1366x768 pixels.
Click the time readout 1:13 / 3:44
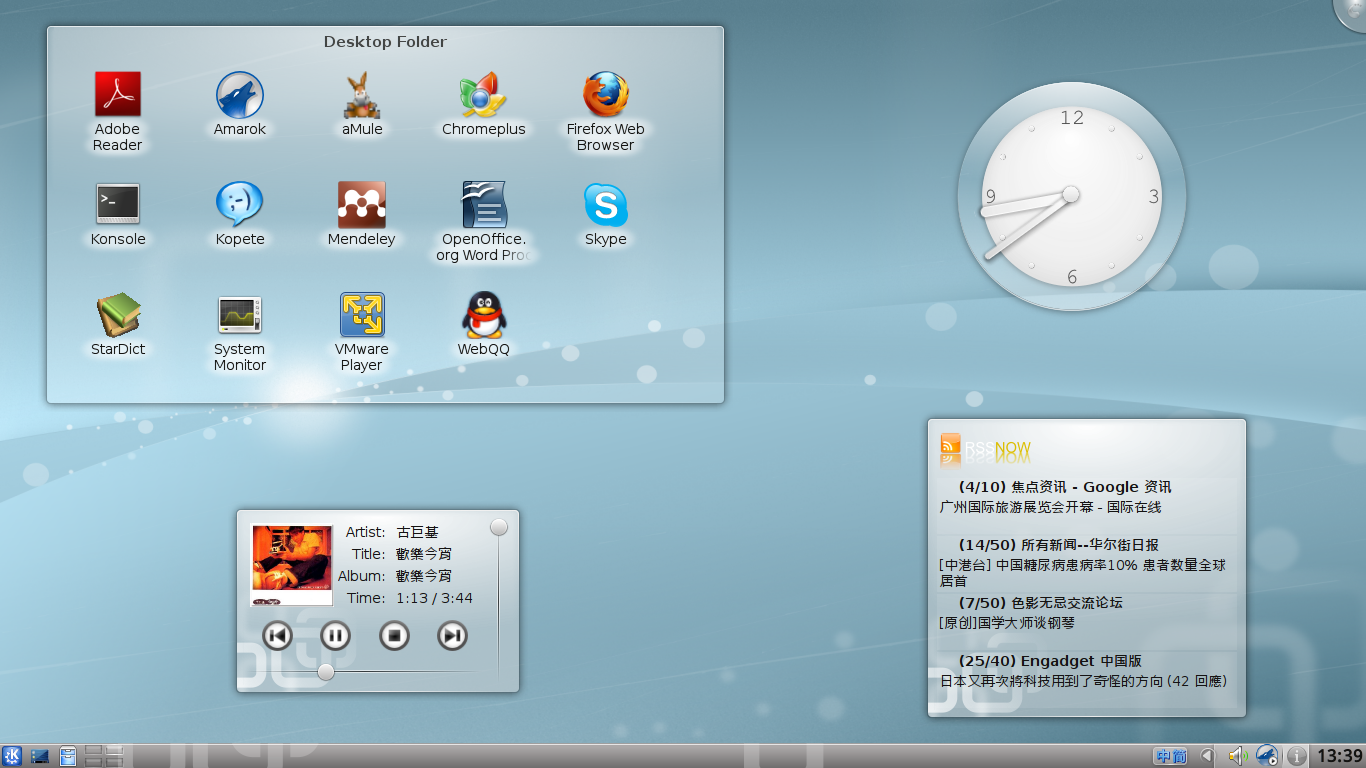tap(434, 598)
